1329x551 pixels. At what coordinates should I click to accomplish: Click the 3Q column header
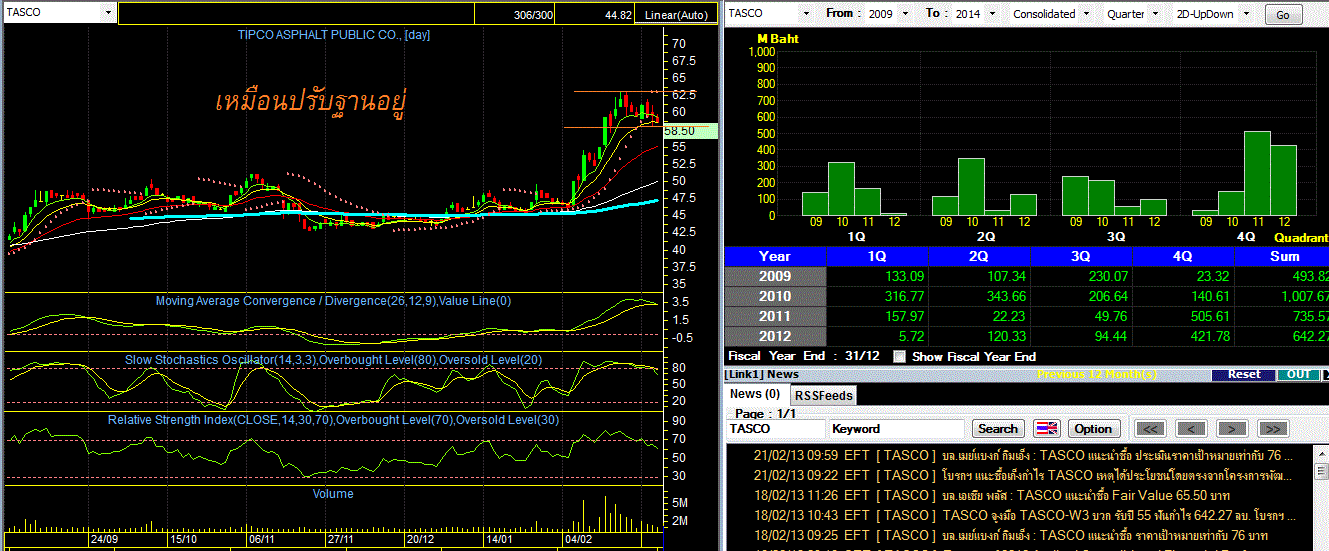point(1081,256)
